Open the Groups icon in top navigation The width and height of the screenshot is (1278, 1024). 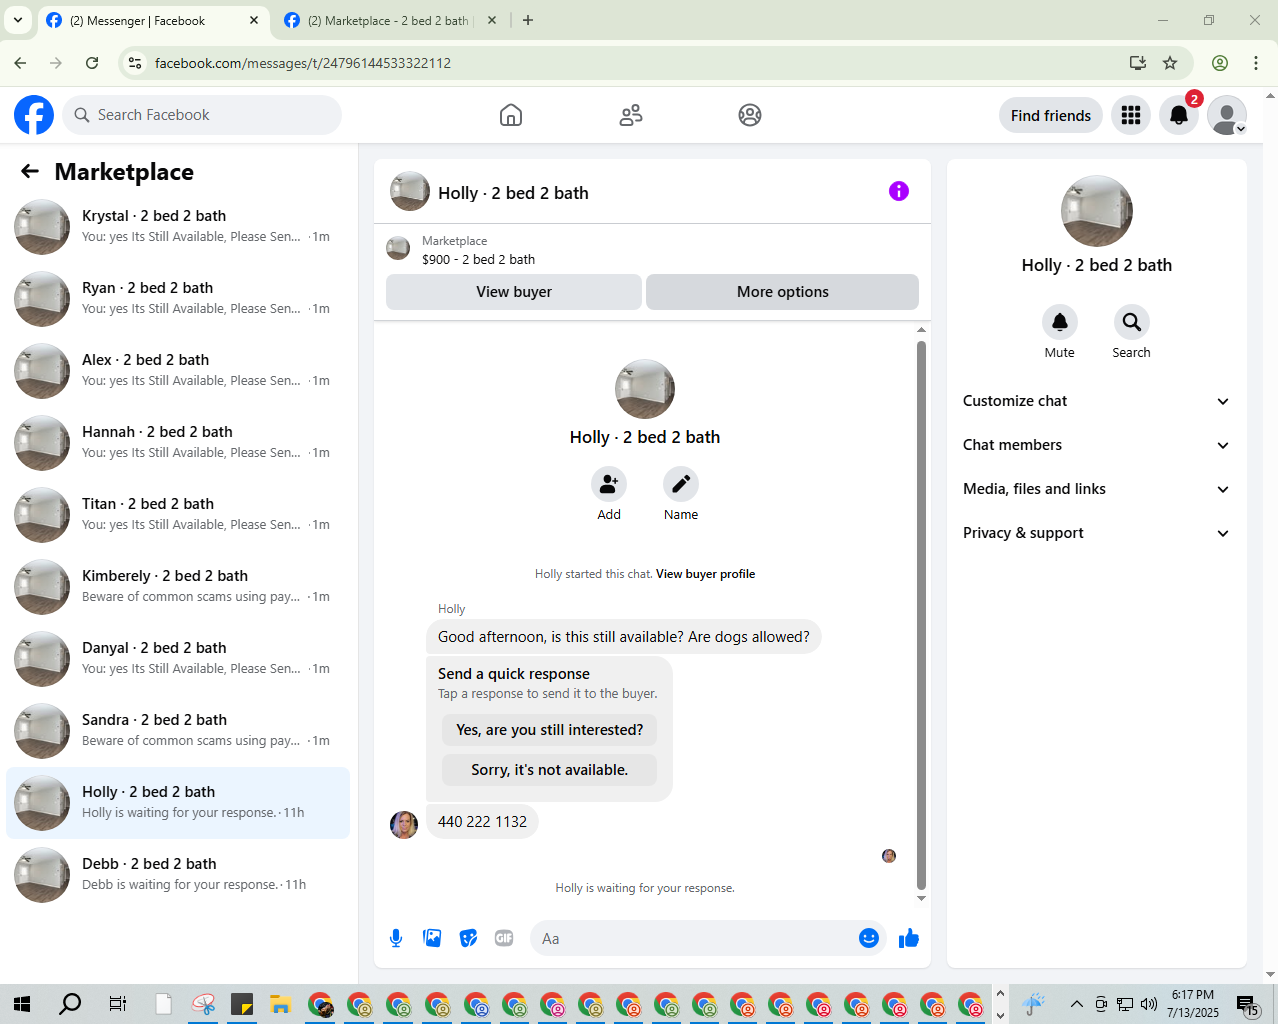coord(750,115)
